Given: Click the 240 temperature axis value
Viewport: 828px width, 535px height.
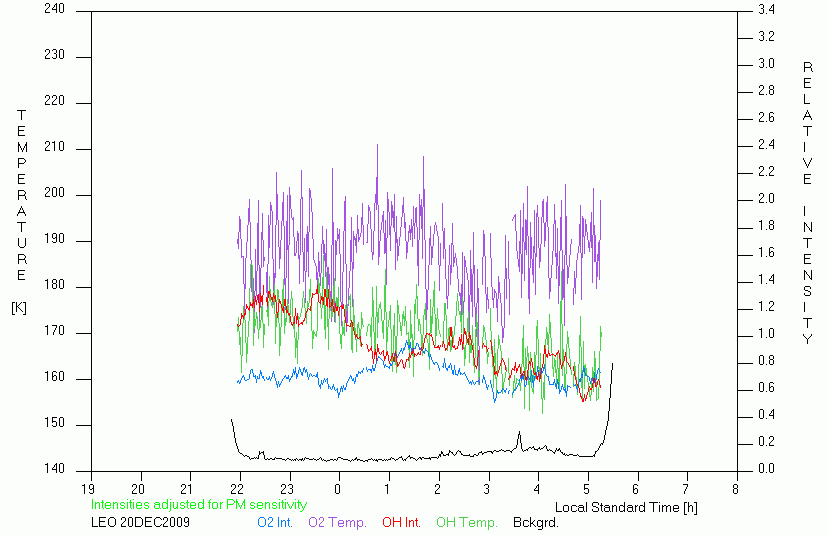Looking at the screenshot, I should point(54,9).
